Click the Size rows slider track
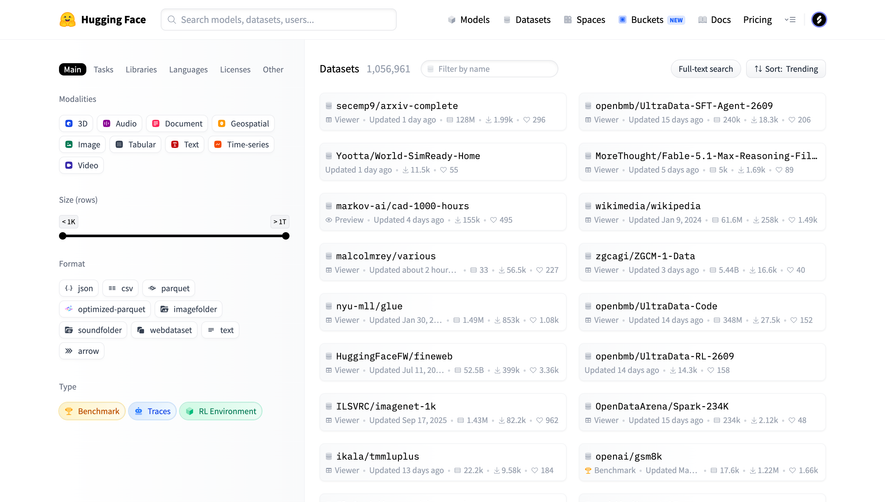This screenshot has height=502, width=885. click(174, 236)
